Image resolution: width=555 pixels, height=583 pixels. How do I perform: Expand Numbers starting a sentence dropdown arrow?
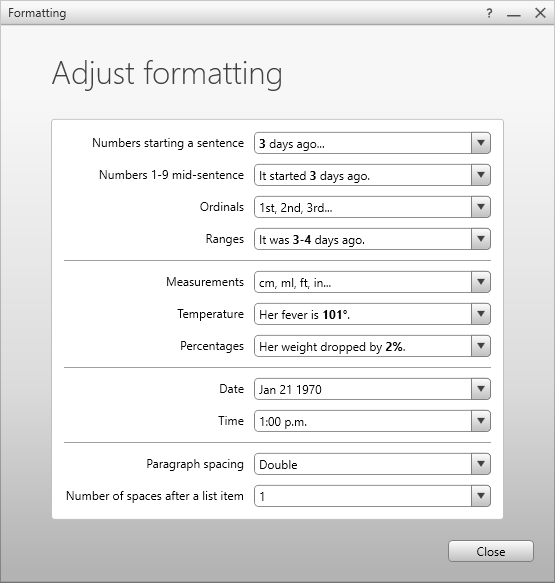481,143
